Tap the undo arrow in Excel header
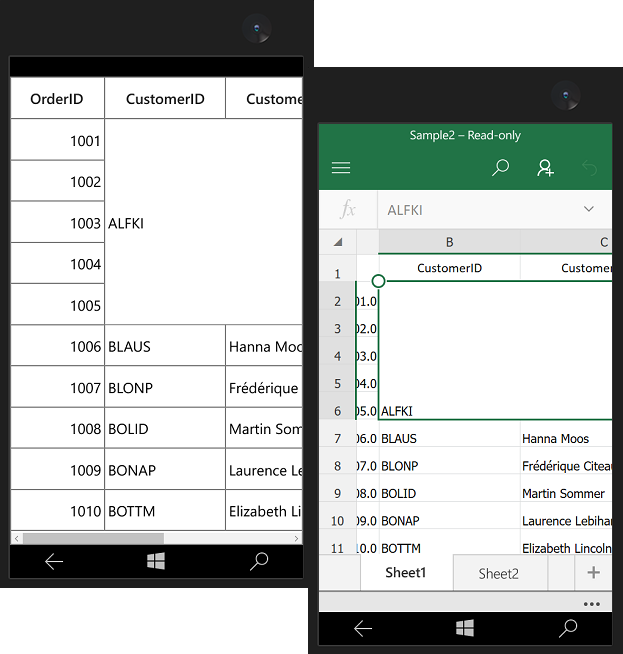Viewport: 623px width, 654px height. pos(589,168)
